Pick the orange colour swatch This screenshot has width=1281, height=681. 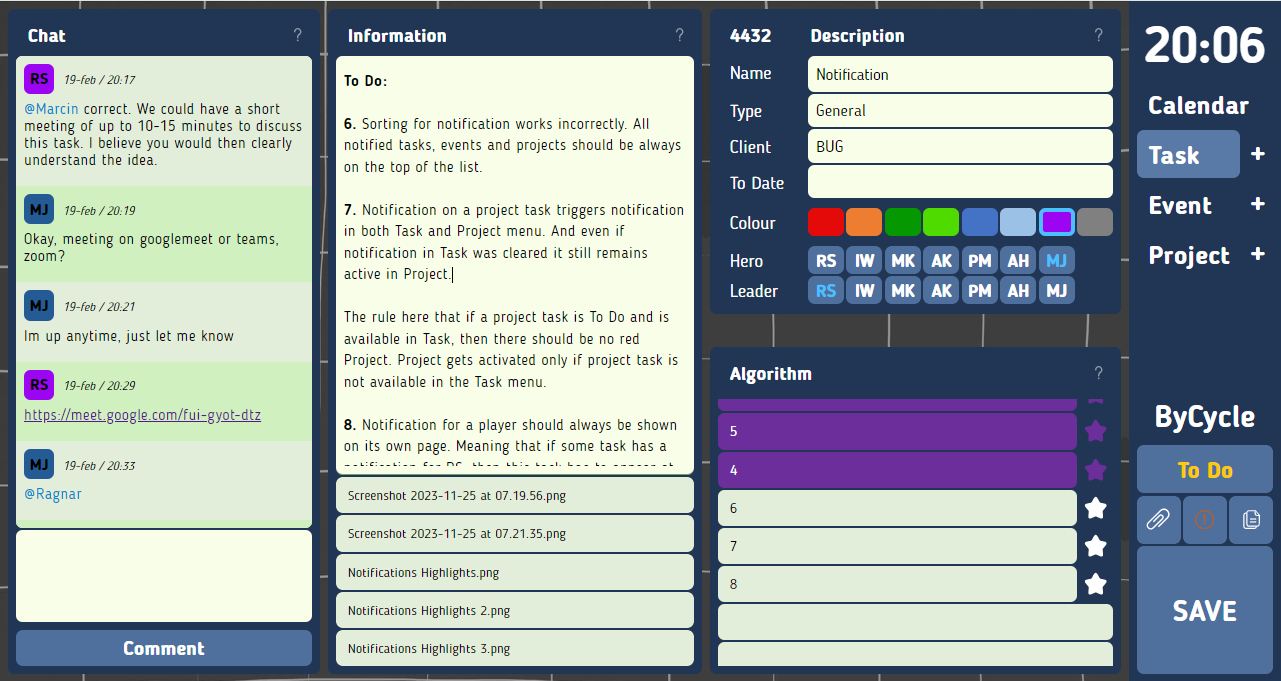point(864,222)
